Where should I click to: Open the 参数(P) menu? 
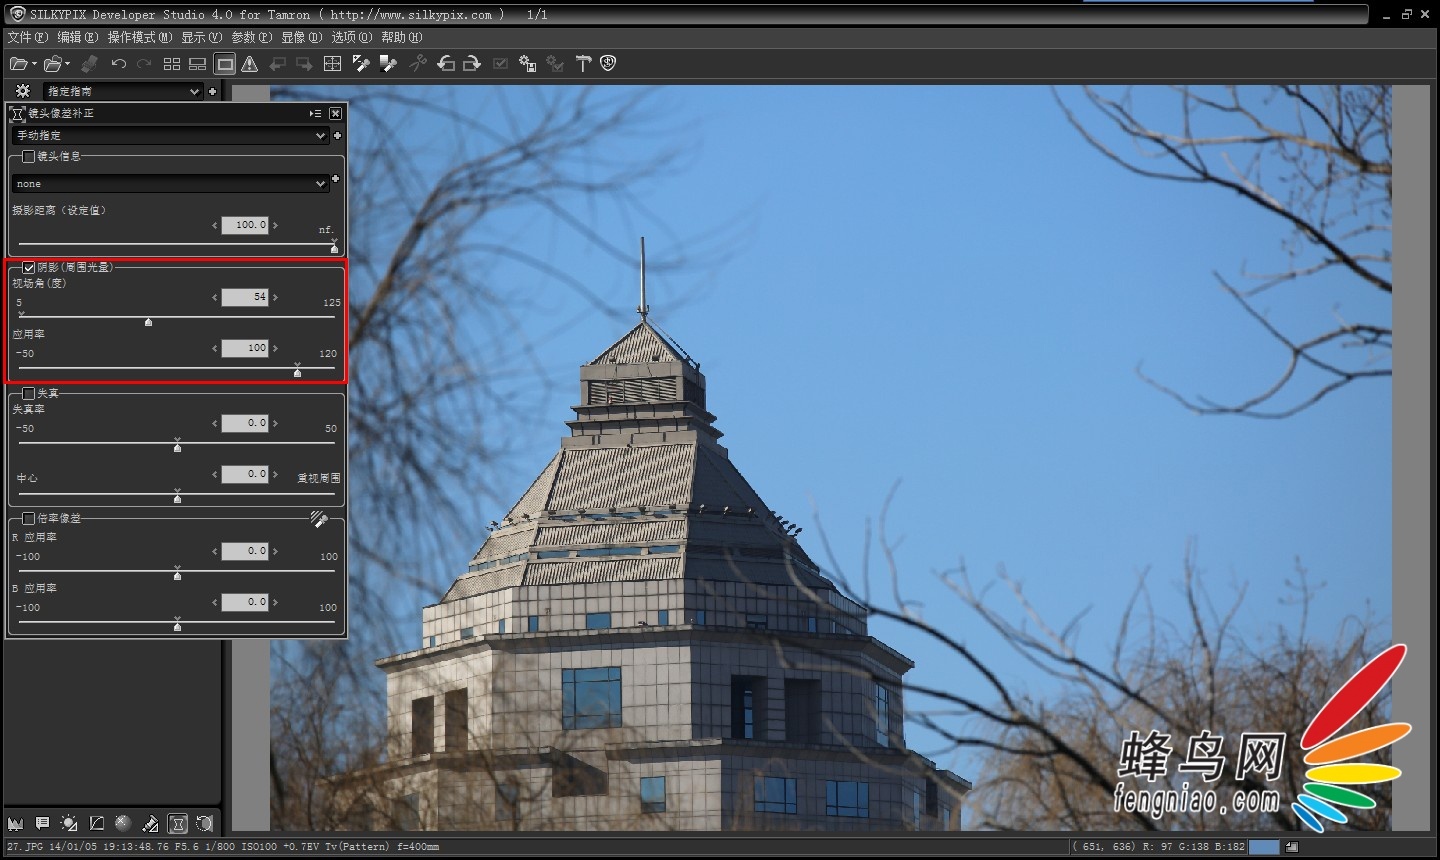click(251, 37)
